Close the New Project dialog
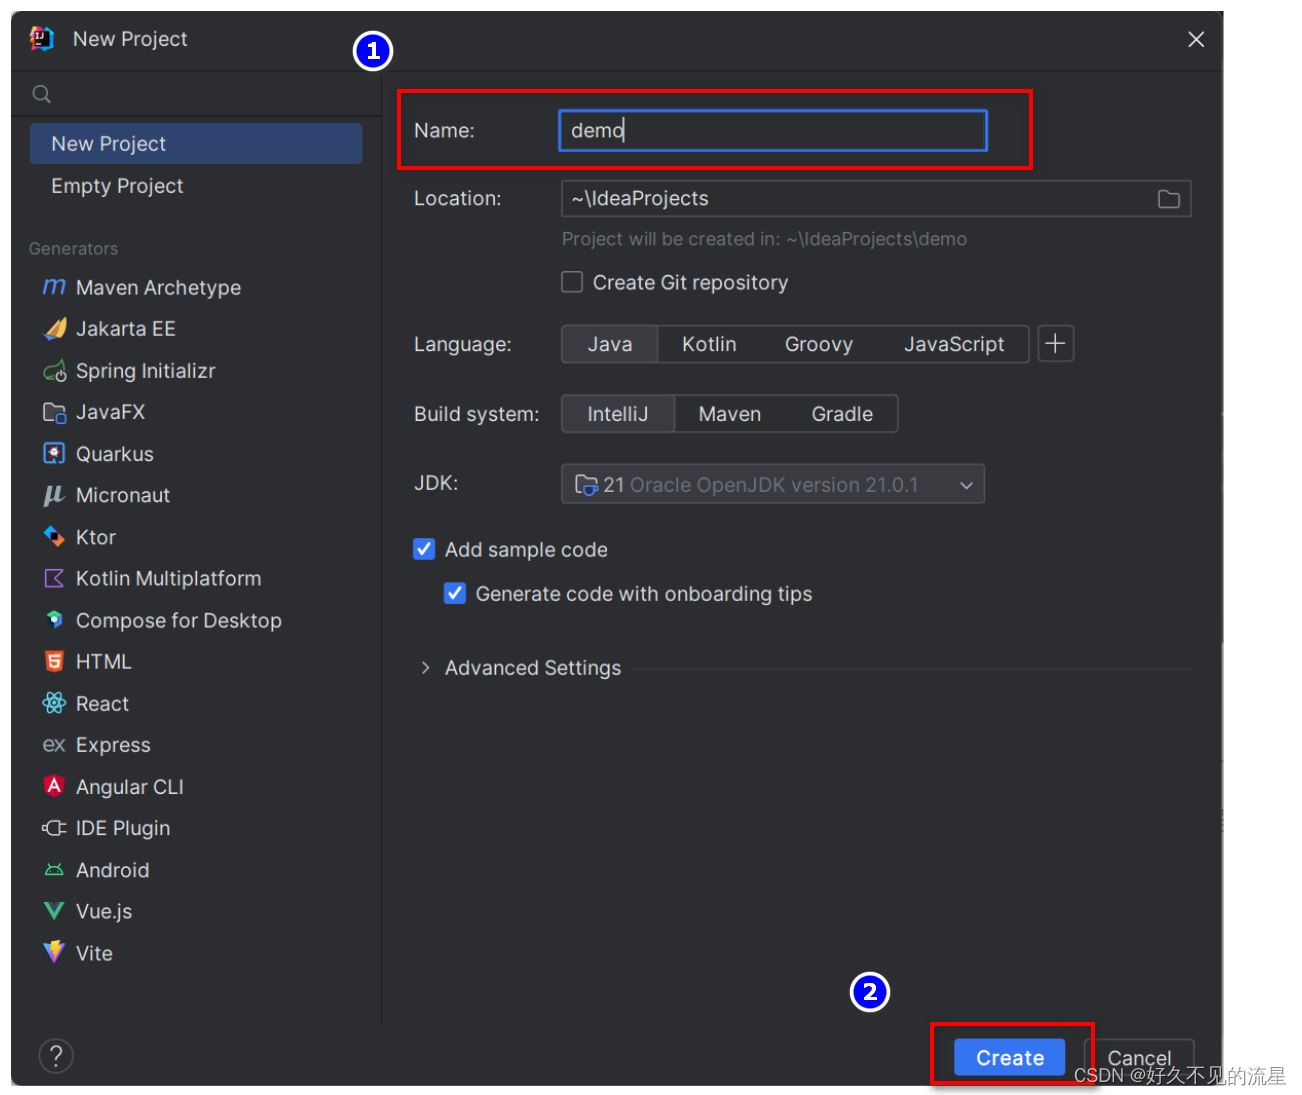The height and width of the screenshot is (1095, 1302). pyautogui.click(x=1196, y=39)
